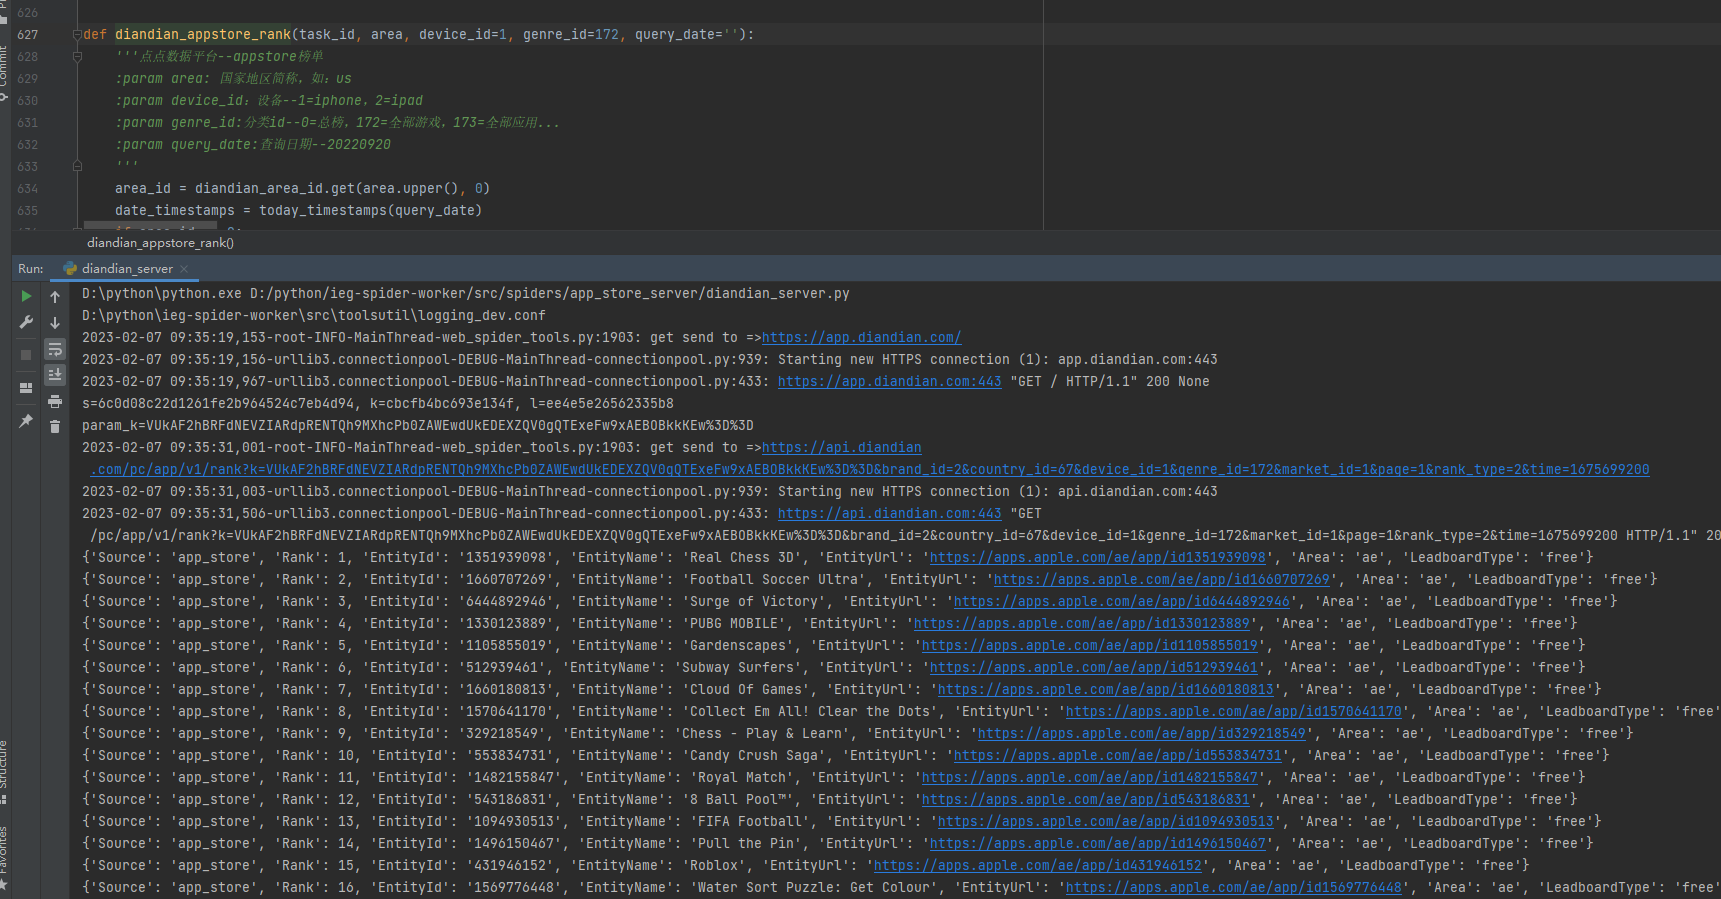Open the Real Chess 3D App Store link
The image size is (1721, 899).
1097,558
